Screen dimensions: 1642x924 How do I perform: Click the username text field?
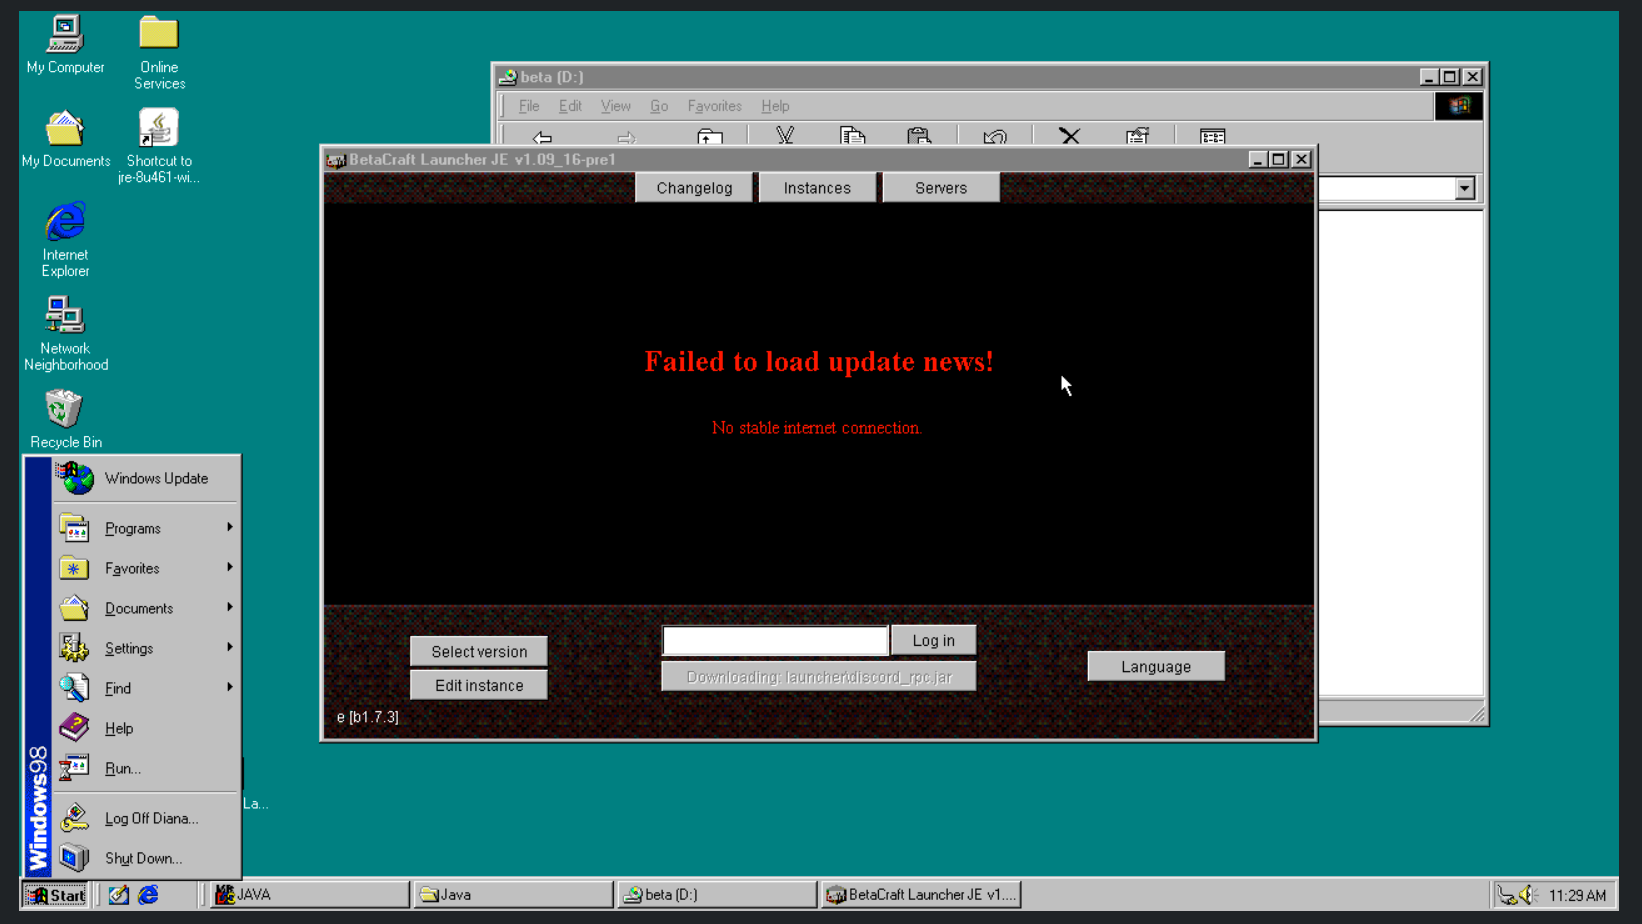[775, 640]
